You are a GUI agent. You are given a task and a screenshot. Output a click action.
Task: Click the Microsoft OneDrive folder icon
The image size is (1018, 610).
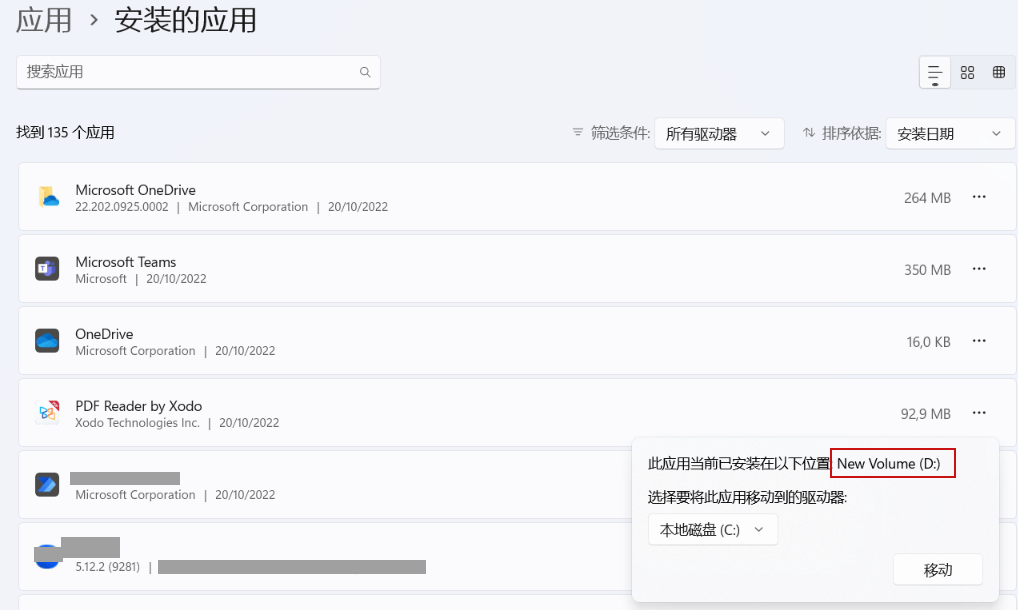click(47, 197)
